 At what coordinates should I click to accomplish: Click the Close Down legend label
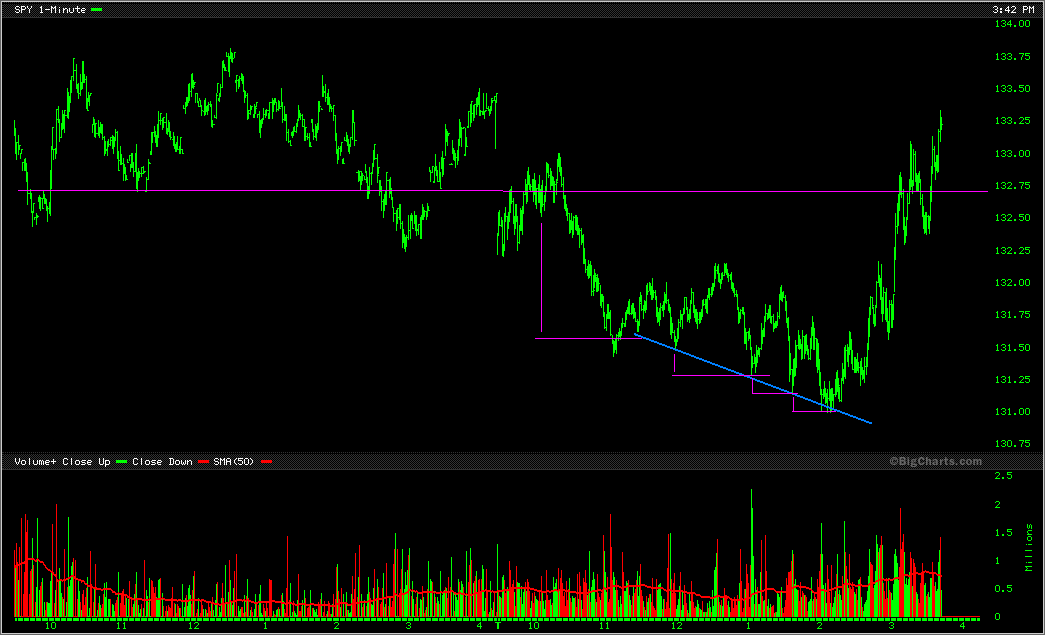(162, 462)
